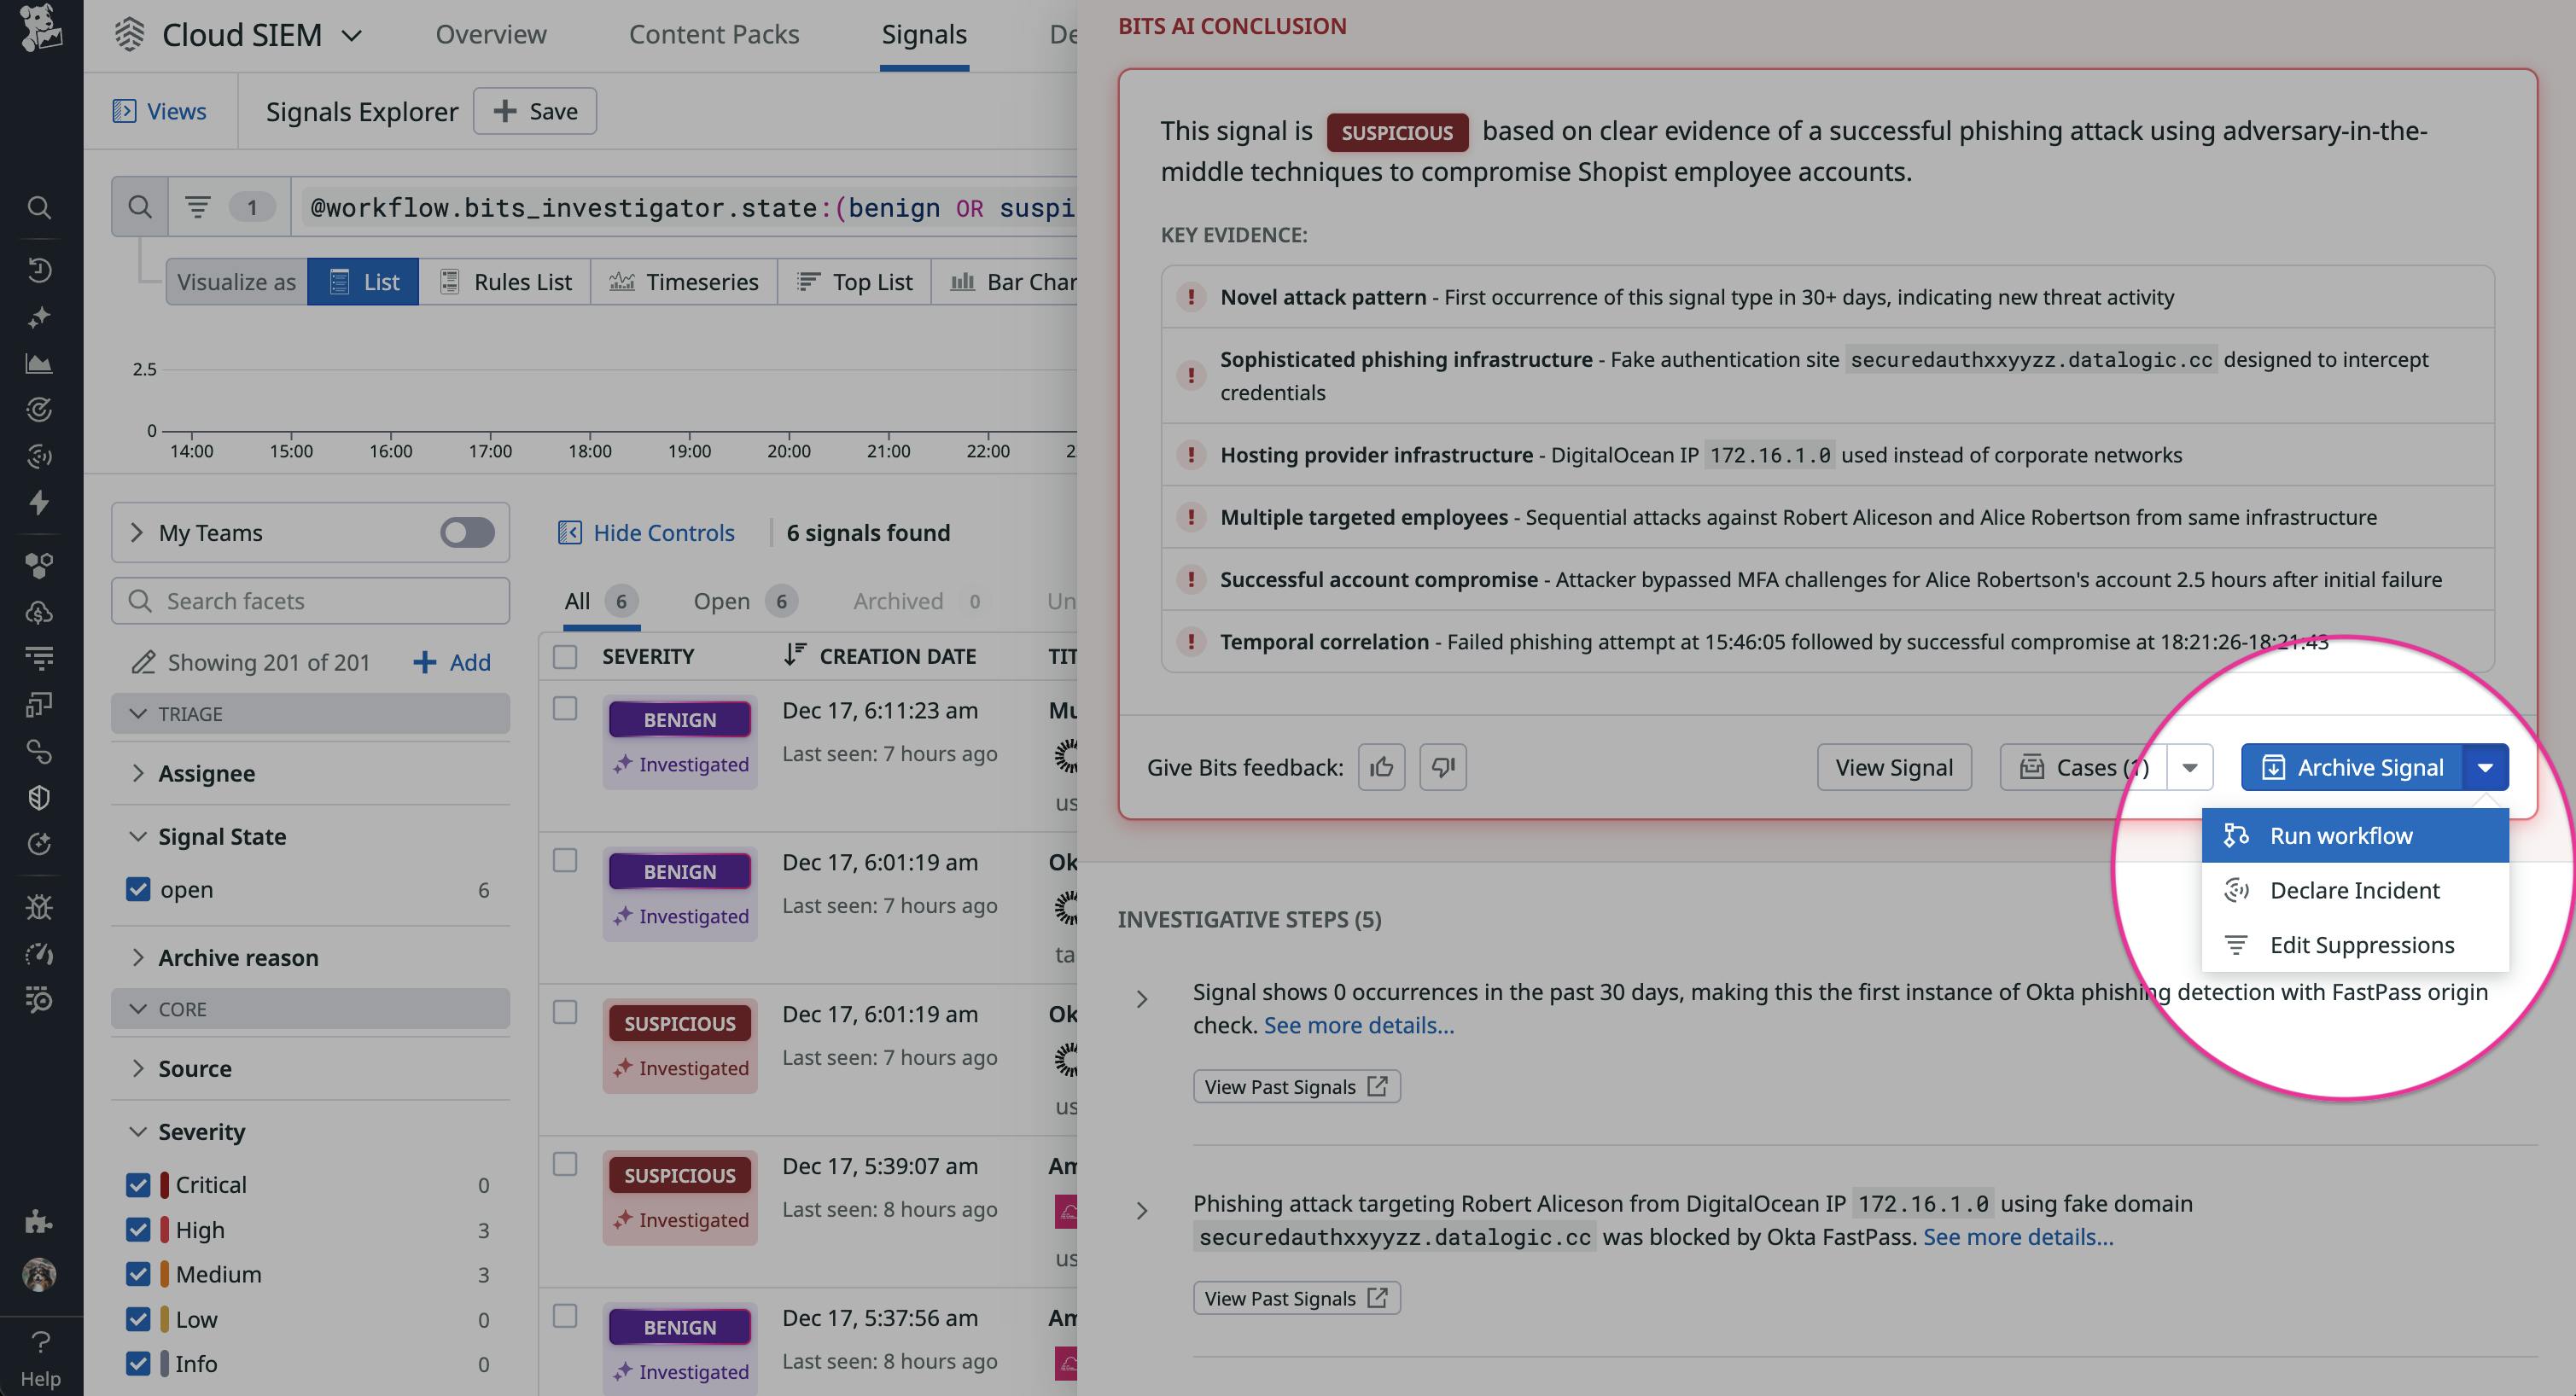This screenshot has height=1396, width=2576.
Task: Select the dashboards graph icon in sidebar
Action: [x=39, y=363]
